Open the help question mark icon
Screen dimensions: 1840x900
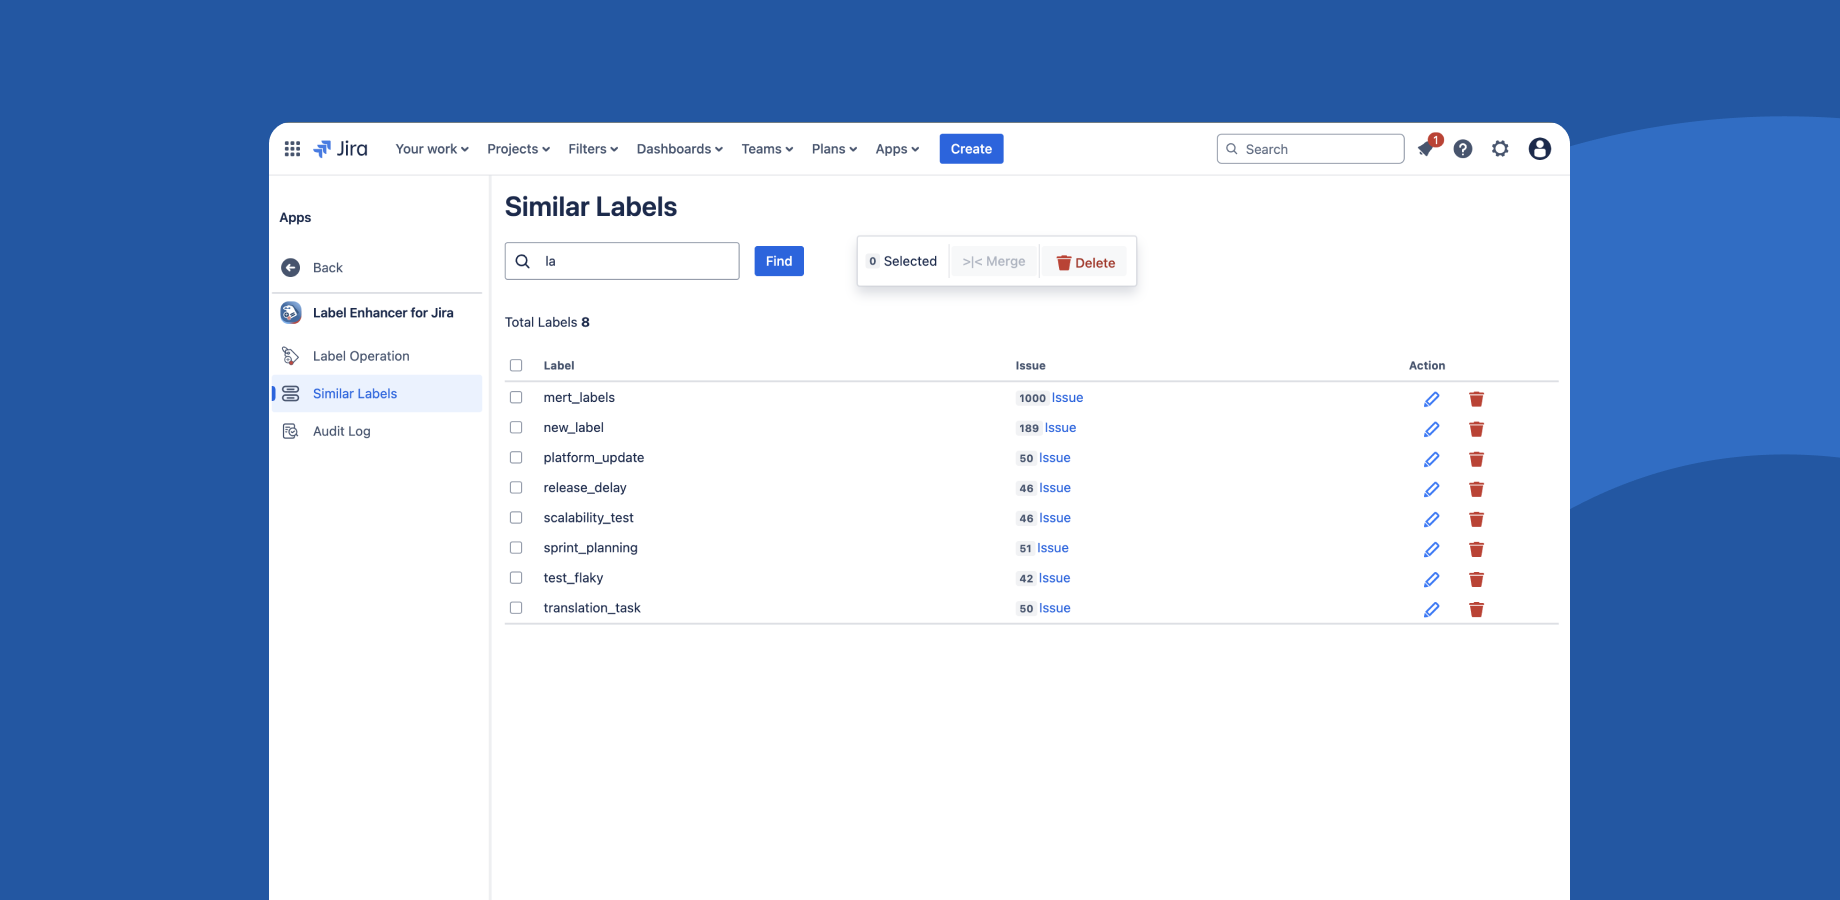1463,149
